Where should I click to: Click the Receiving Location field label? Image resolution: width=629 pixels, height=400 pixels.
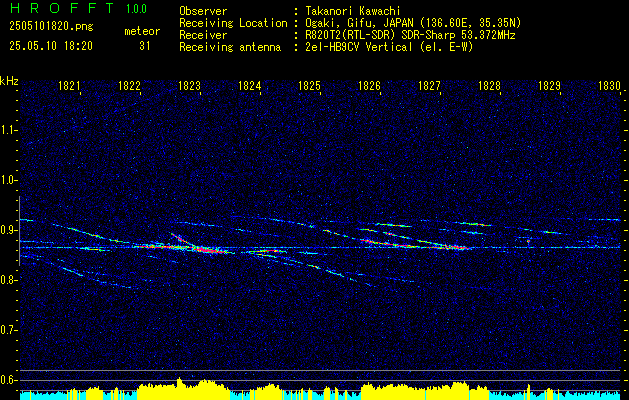[233, 23]
